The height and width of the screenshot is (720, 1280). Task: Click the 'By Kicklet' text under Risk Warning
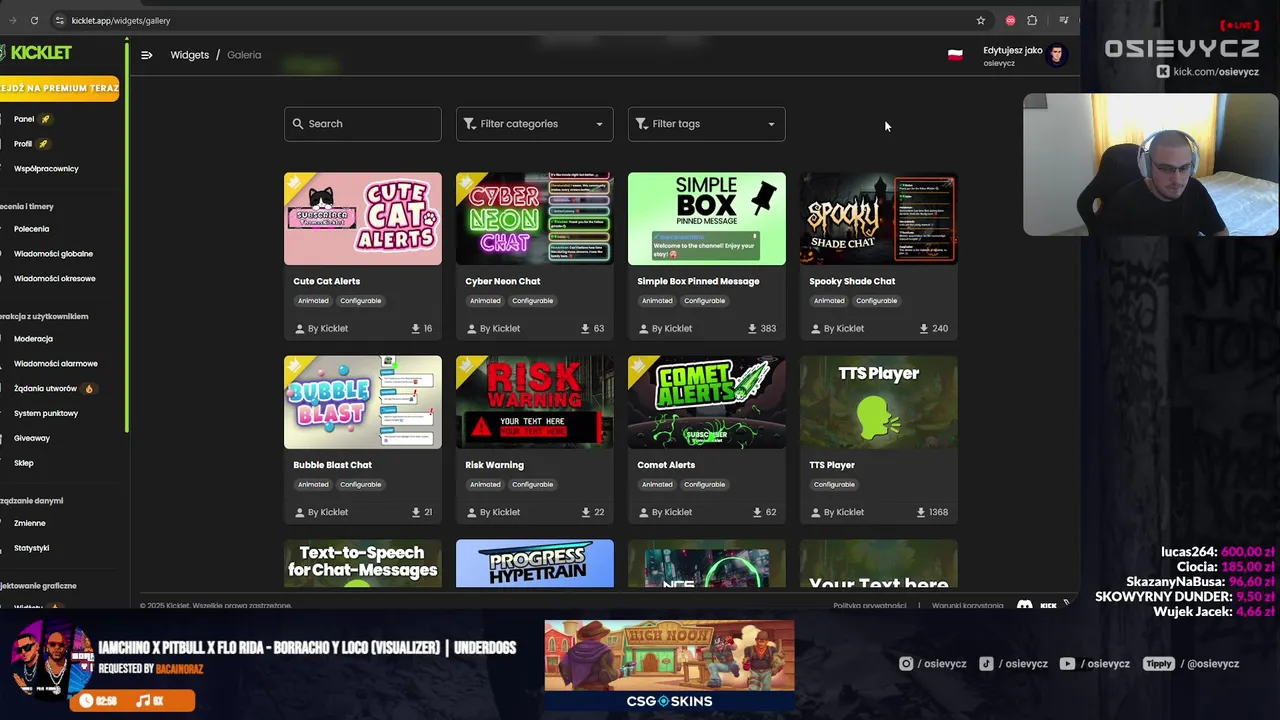pyautogui.click(x=500, y=512)
